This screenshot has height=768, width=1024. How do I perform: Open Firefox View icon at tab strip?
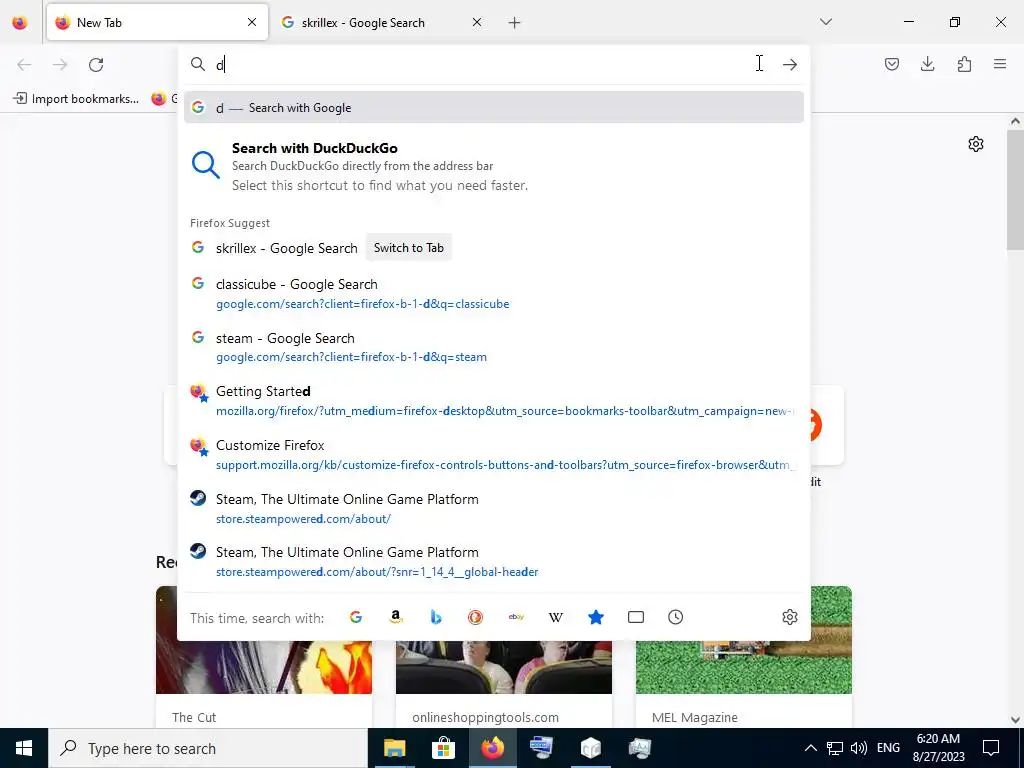coord(20,22)
